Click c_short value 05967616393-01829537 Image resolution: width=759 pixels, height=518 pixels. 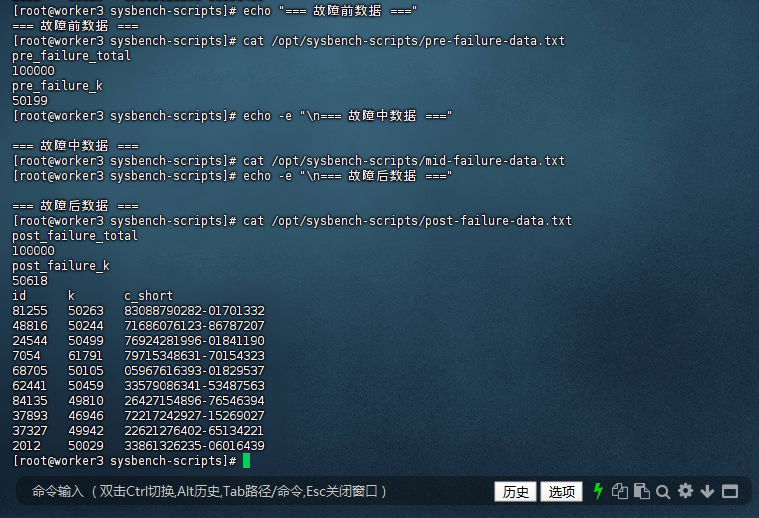tap(195, 371)
